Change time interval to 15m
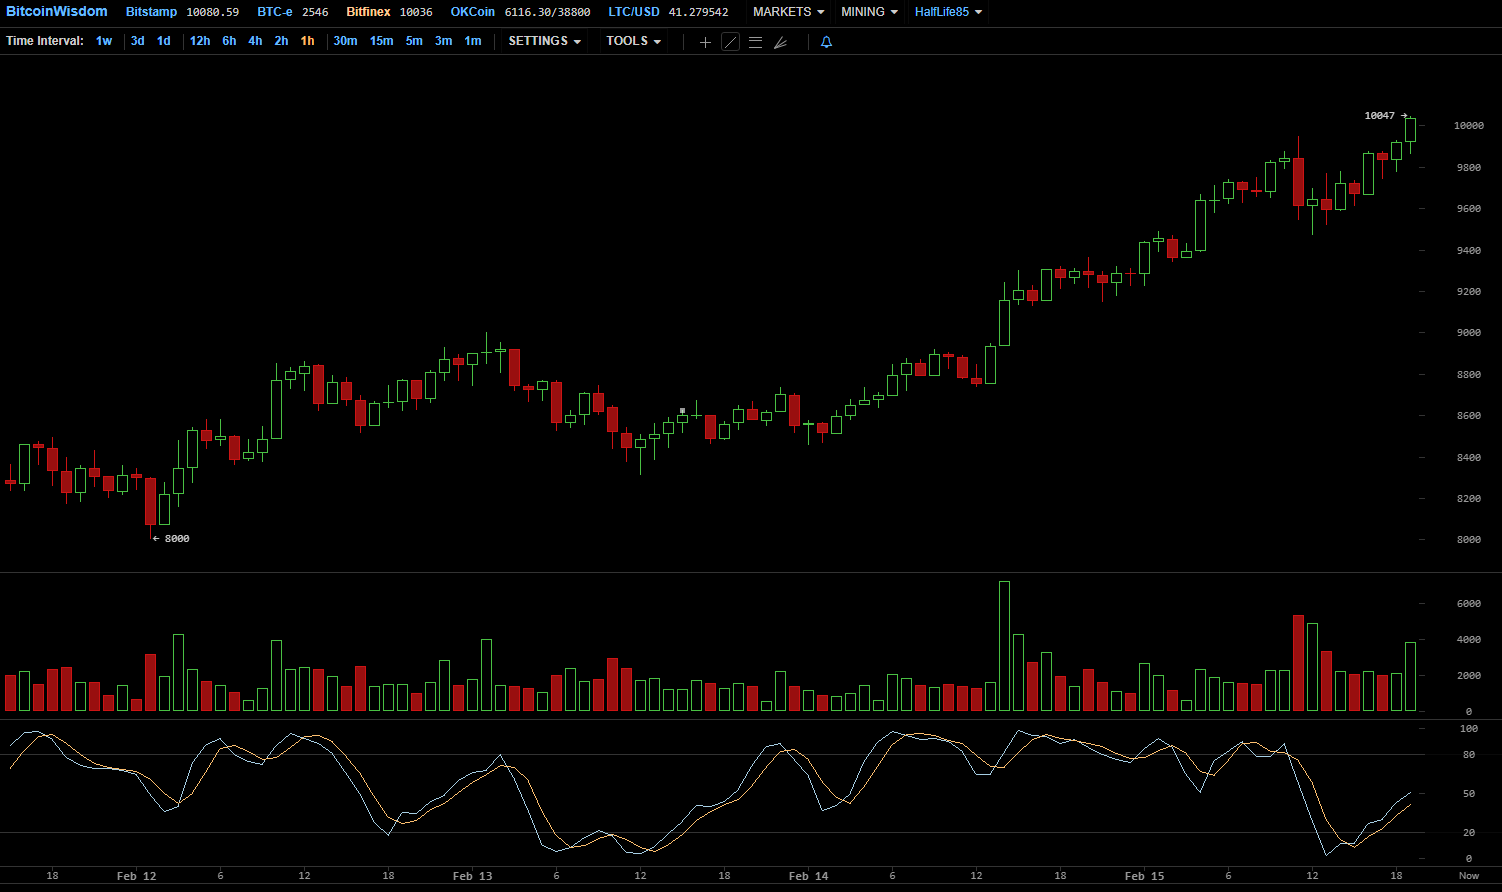 point(381,41)
